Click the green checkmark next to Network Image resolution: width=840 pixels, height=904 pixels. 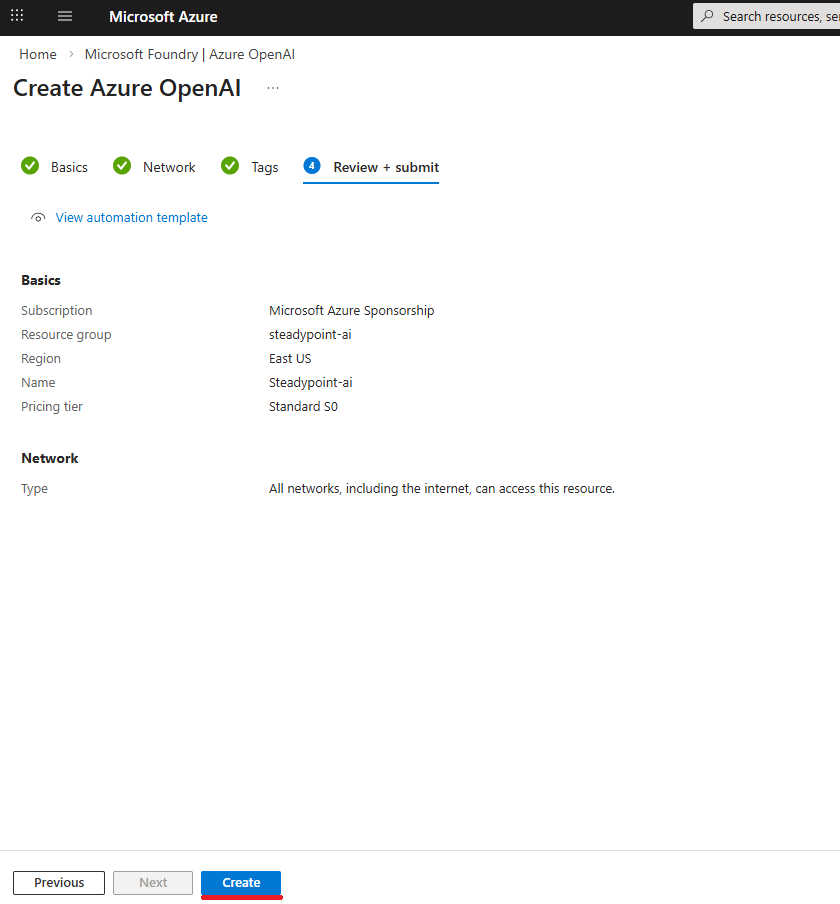pyautogui.click(x=122, y=166)
